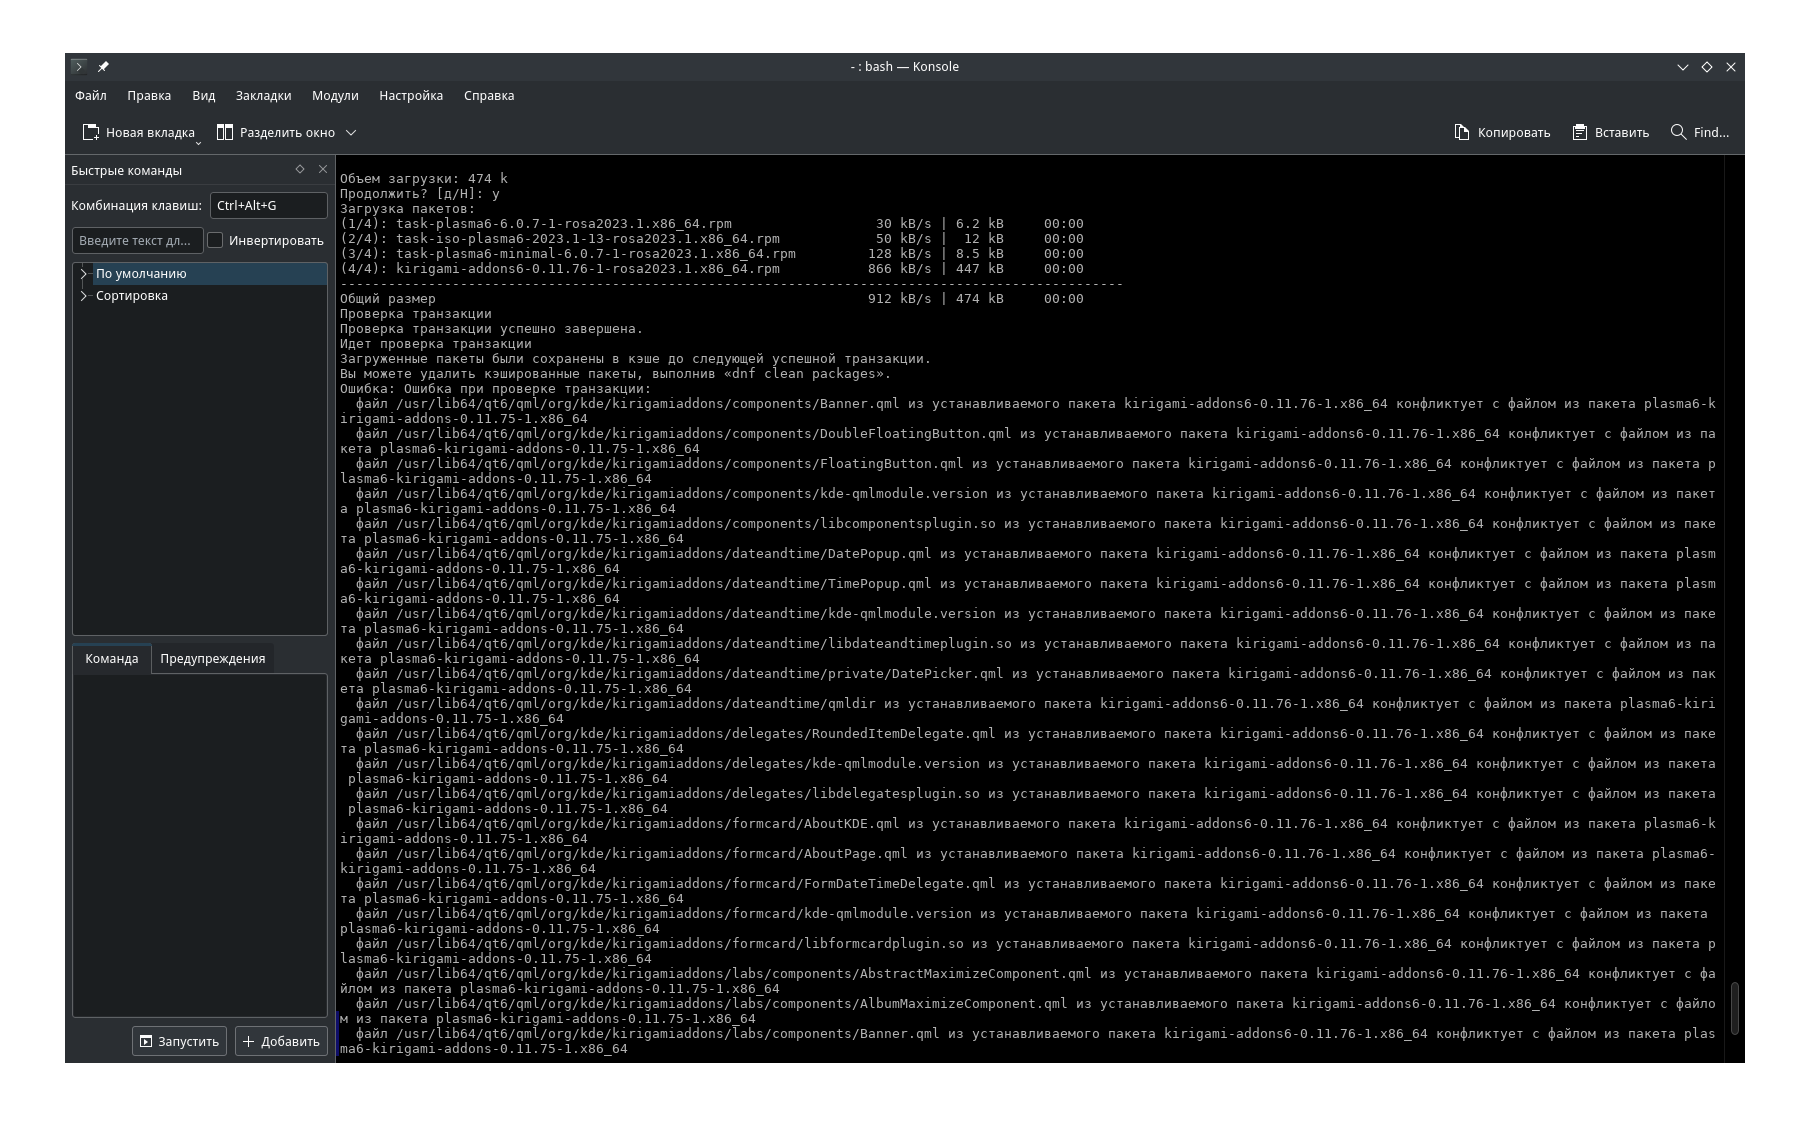The image size is (1810, 1140).
Task: Click the Быстрые команды panel title
Action: pyautogui.click(x=127, y=171)
